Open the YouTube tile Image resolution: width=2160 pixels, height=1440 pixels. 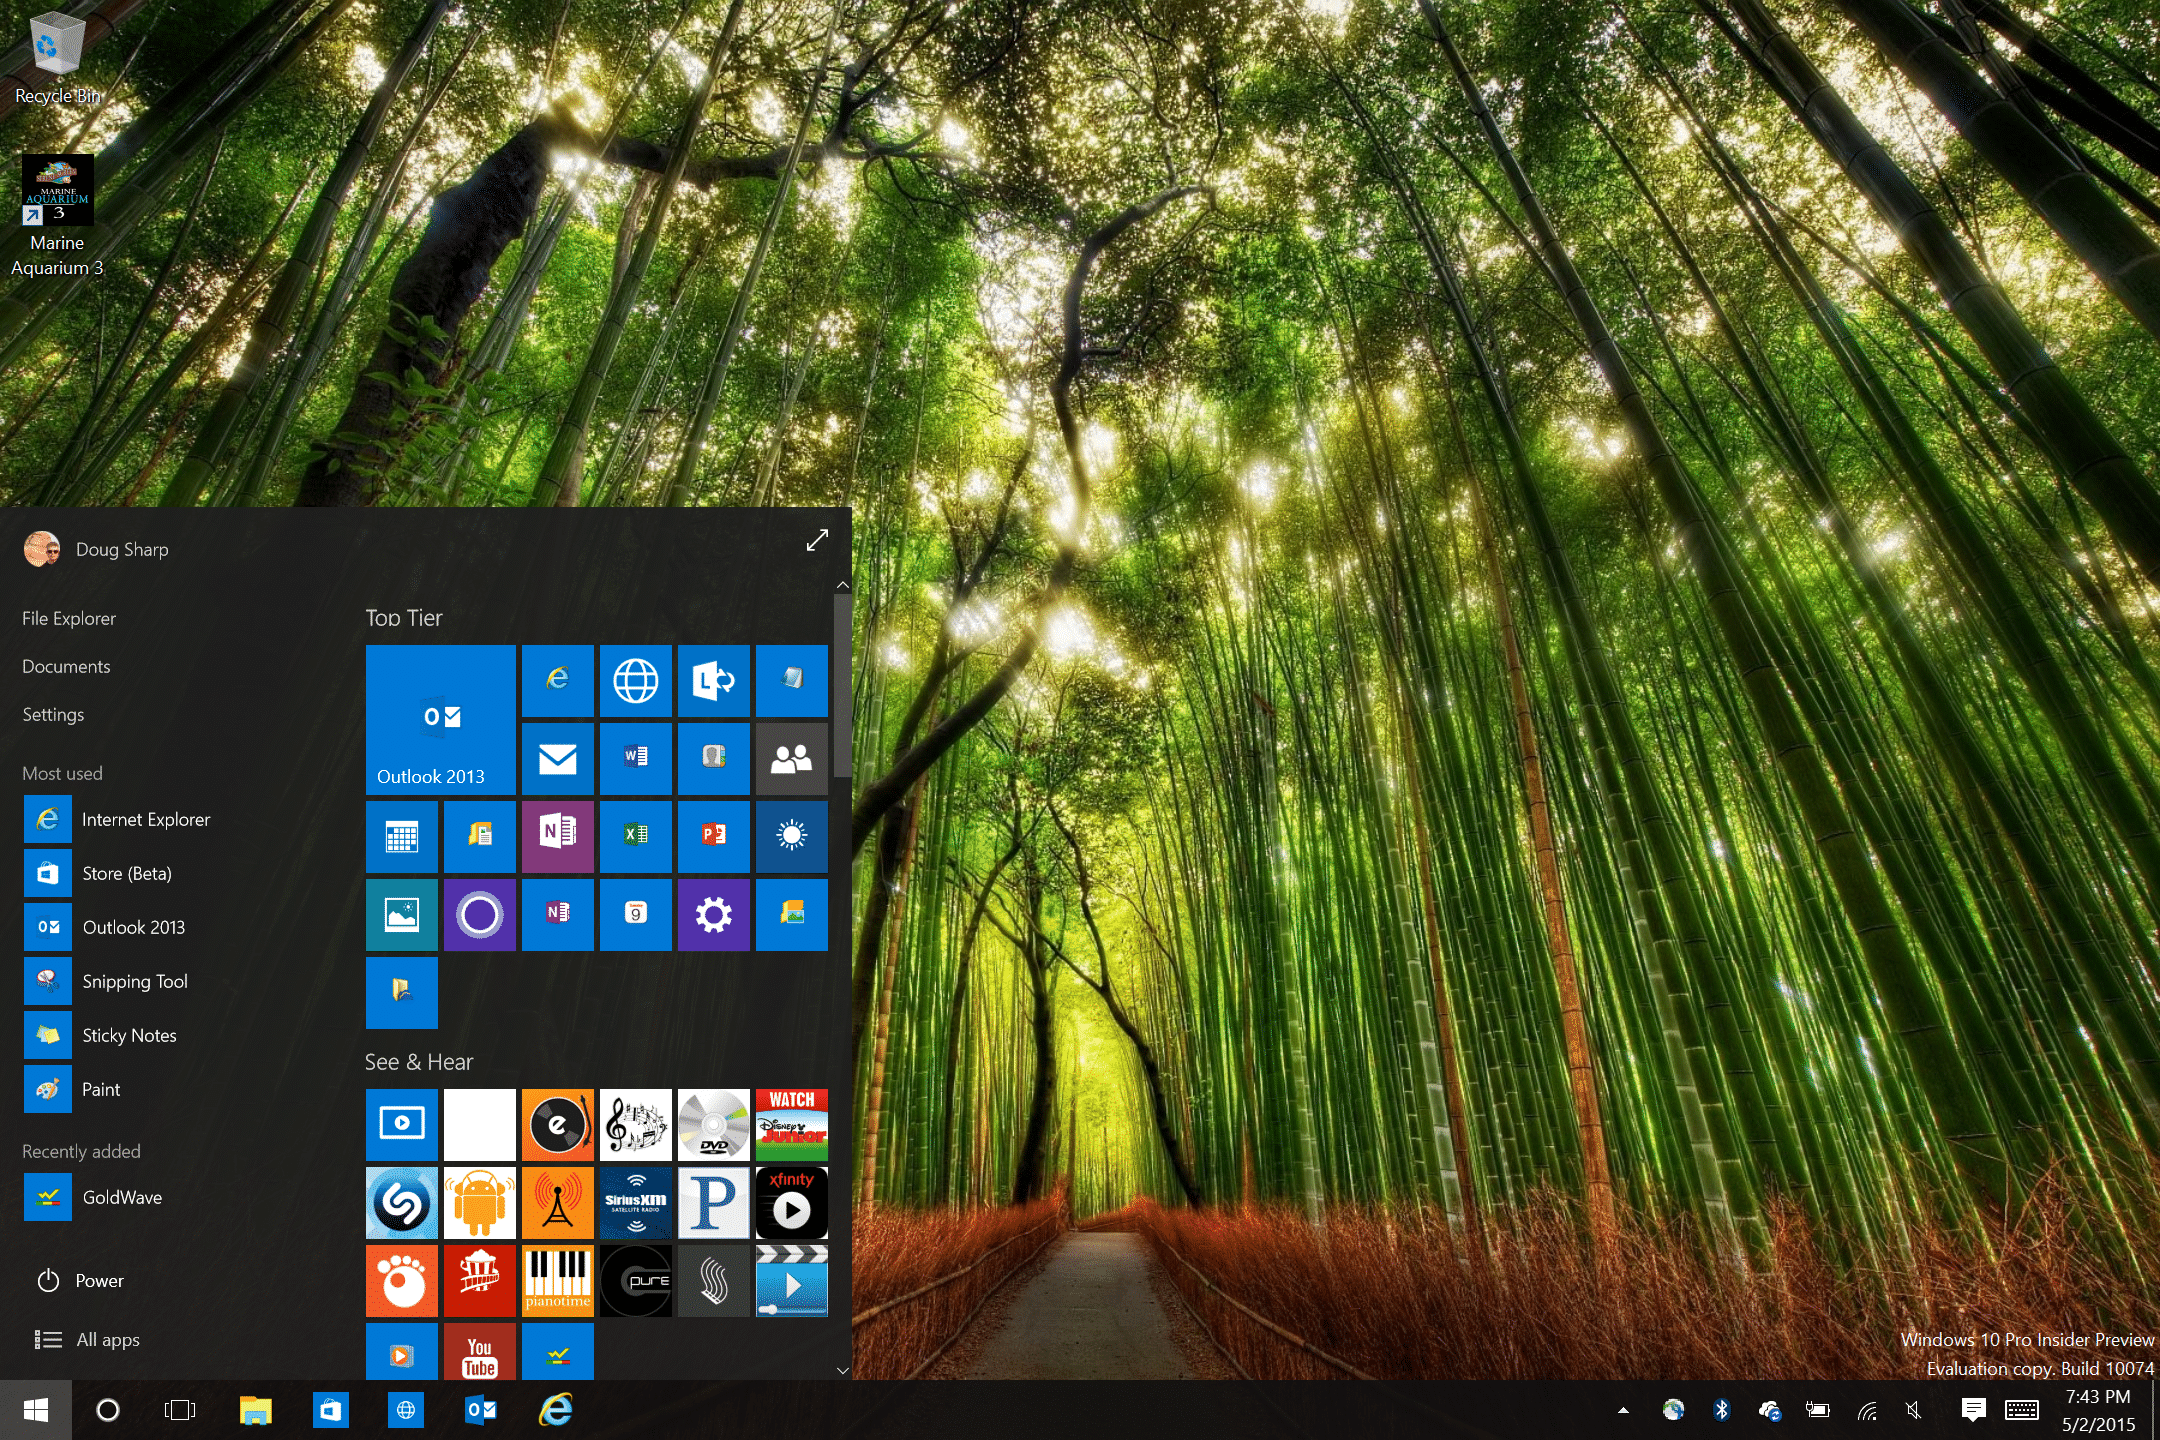[x=479, y=1352]
